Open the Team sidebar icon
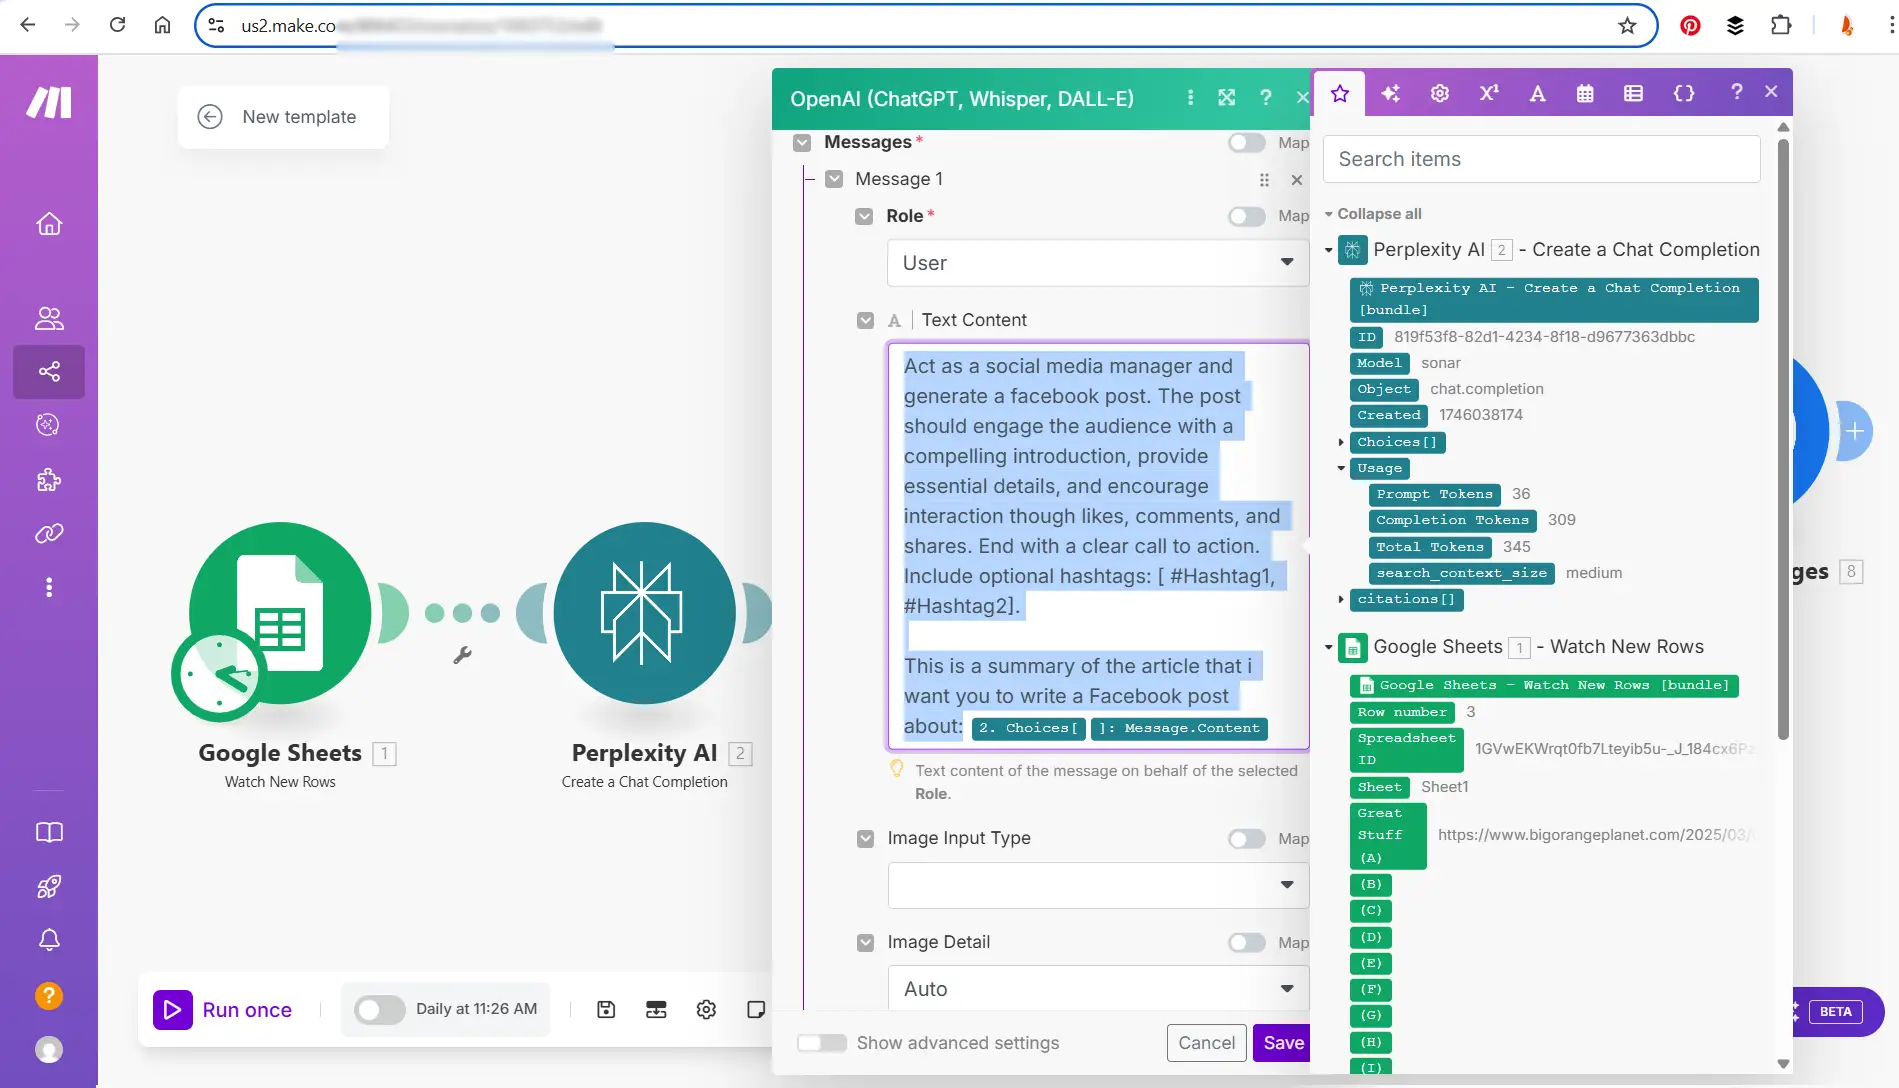Viewport: 1899px width, 1088px height. 49,318
